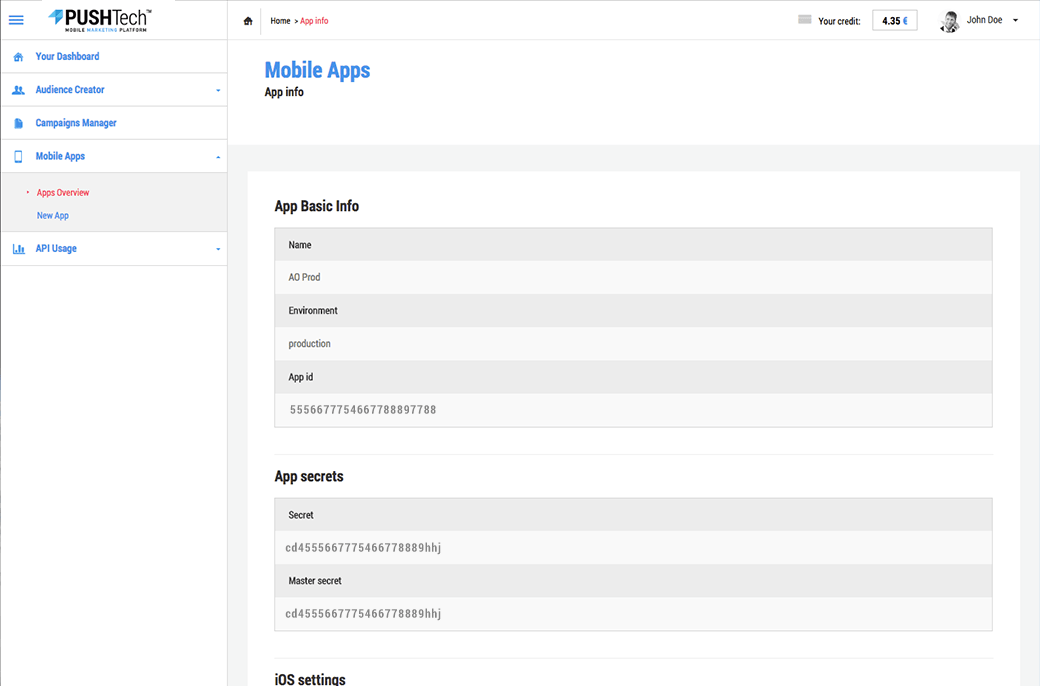Click the Secret row label

click(300, 515)
